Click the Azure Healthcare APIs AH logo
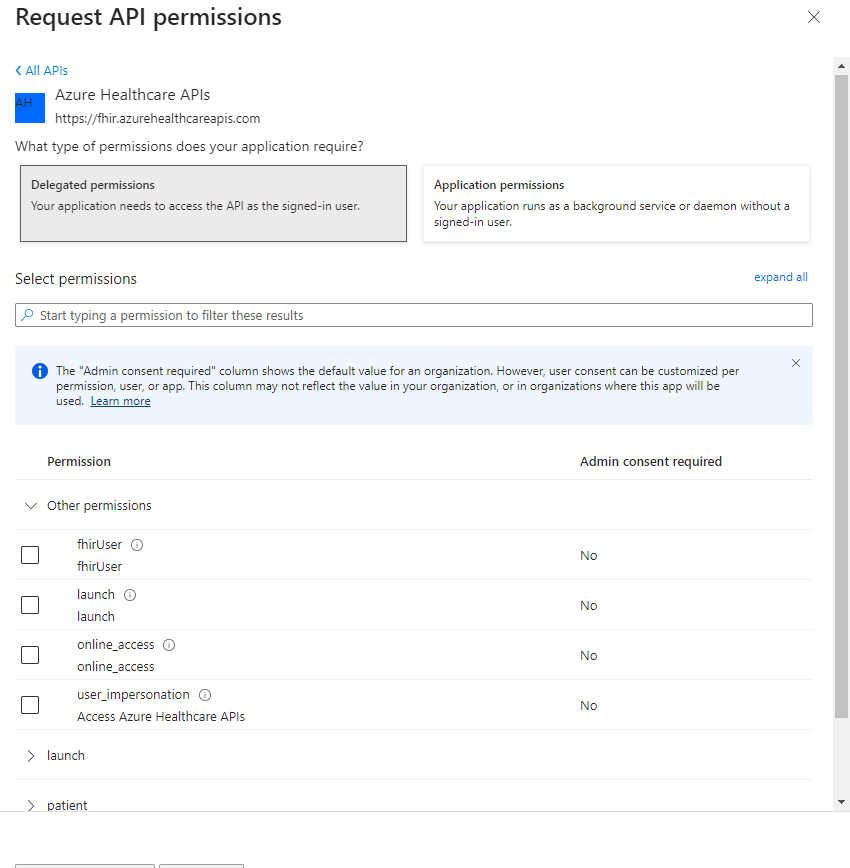Screen dimensions: 850x868 point(30,107)
